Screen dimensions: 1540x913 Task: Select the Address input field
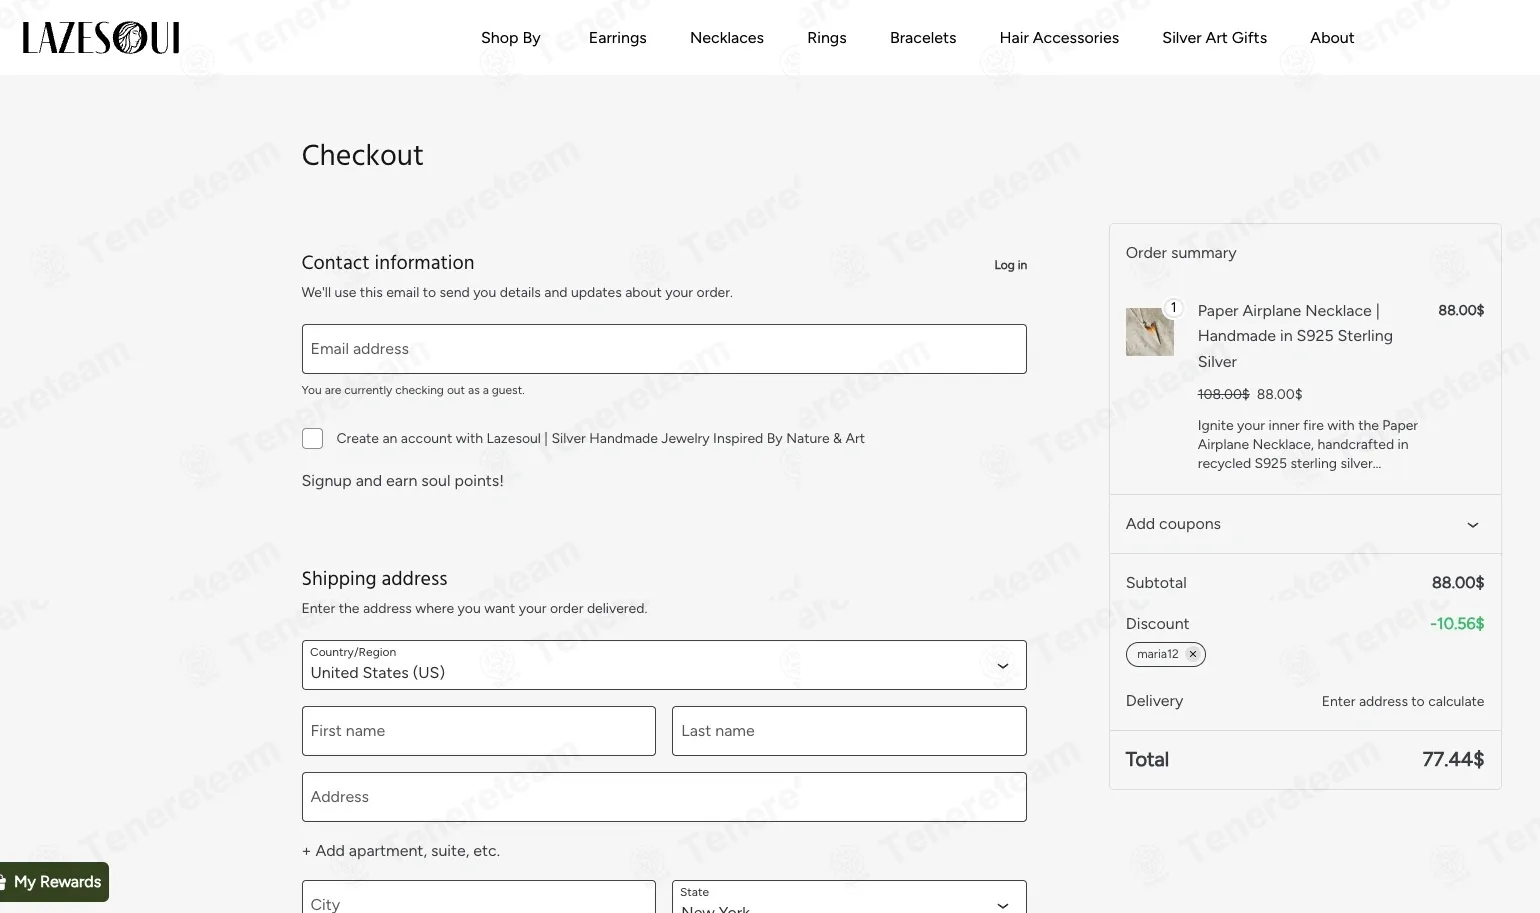tap(664, 797)
